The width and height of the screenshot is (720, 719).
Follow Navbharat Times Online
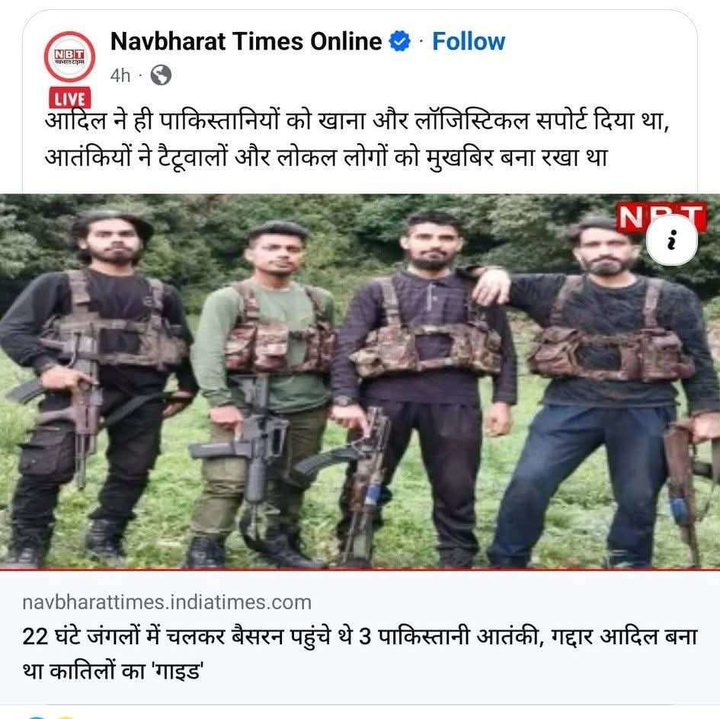pyautogui.click(x=468, y=41)
